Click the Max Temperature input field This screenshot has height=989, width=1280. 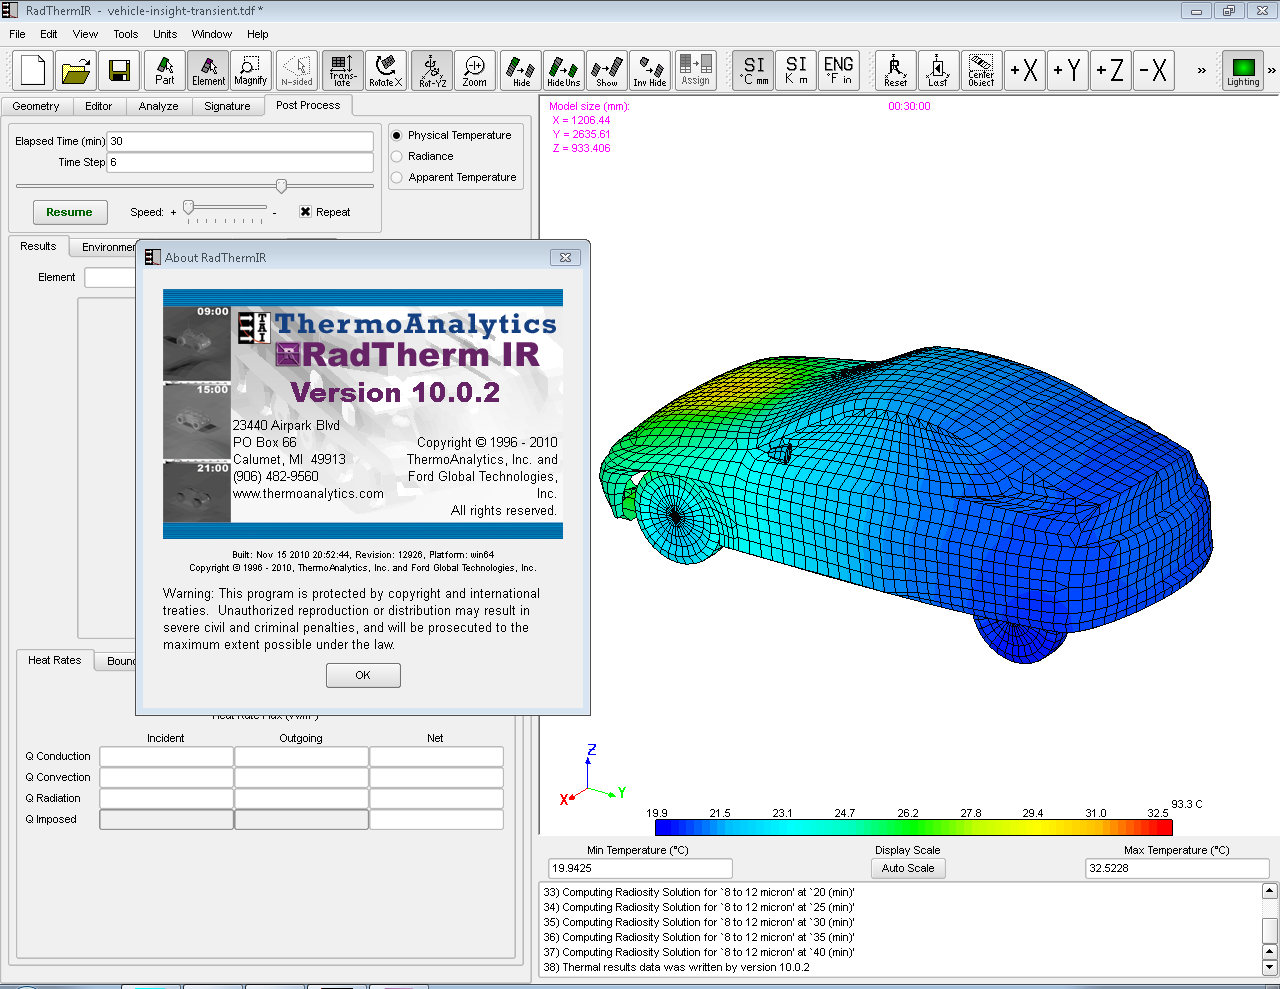point(1177,868)
